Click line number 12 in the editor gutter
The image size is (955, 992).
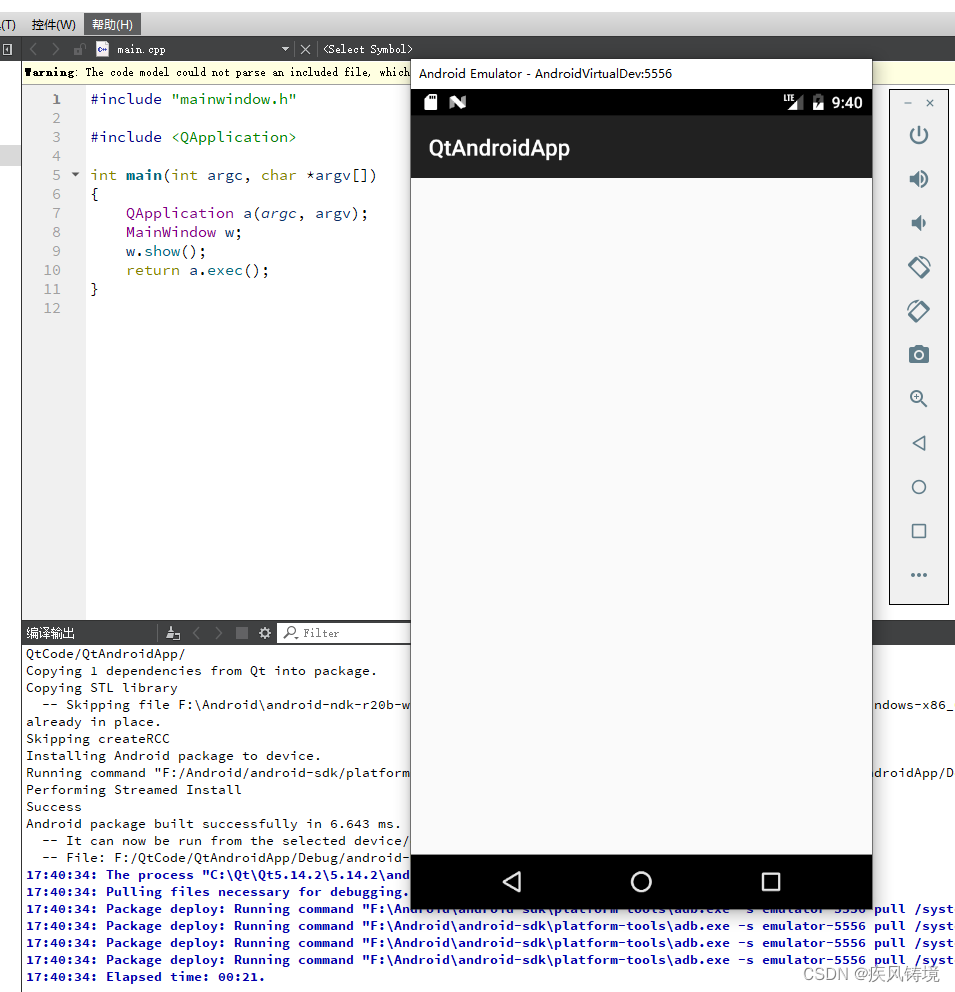coord(52,308)
